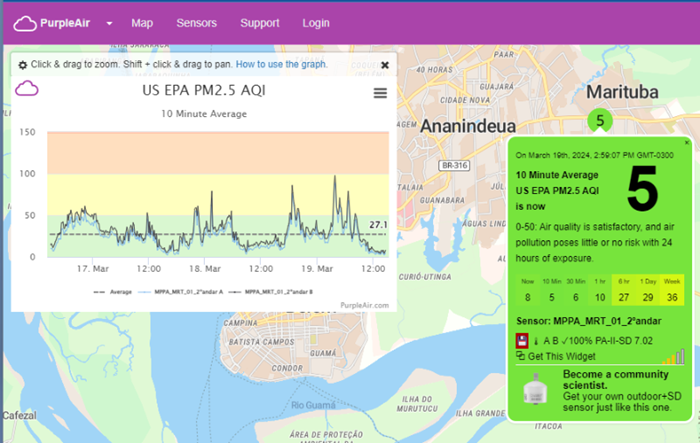The height and width of the screenshot is (443, 700).
Task: Click the widget copy icon
Action: [521, 356]
